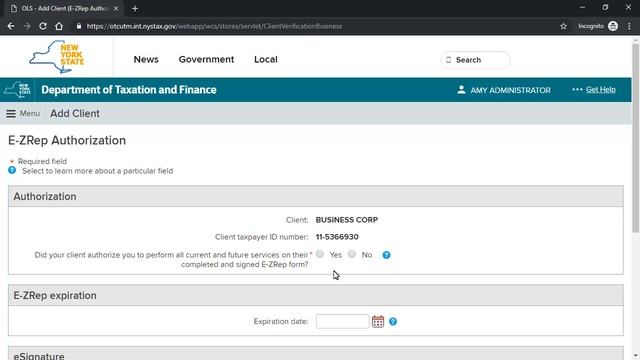Screen dimensions: 640x360
Task: Click the scrollbar down arrow
Action: 636,356
